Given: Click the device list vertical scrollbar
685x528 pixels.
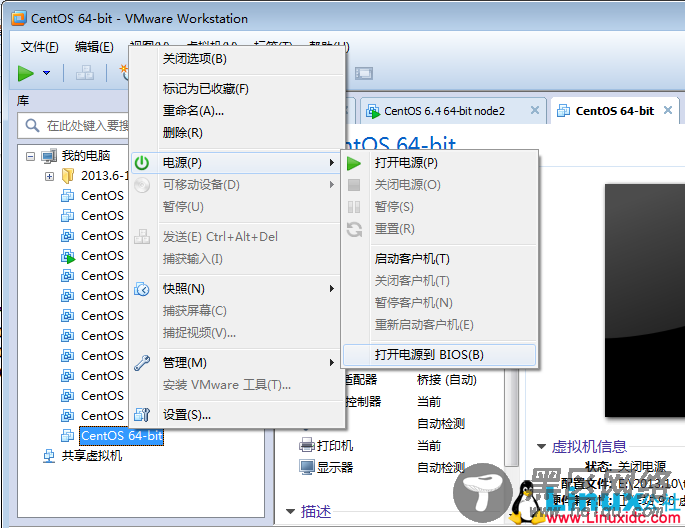Looking at the screenshot, I should coord(511,417).
